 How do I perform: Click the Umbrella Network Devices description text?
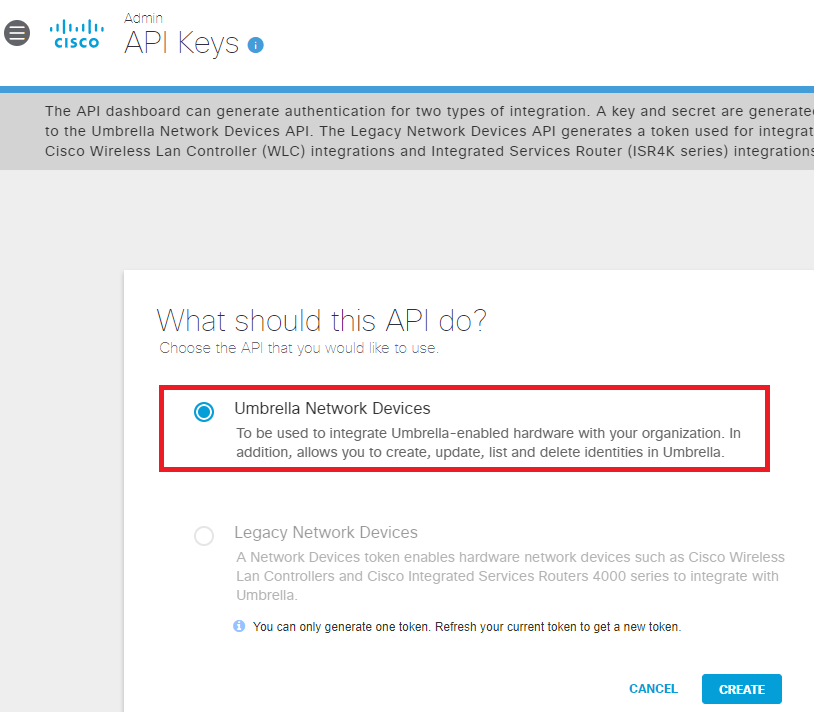(489, 443)
